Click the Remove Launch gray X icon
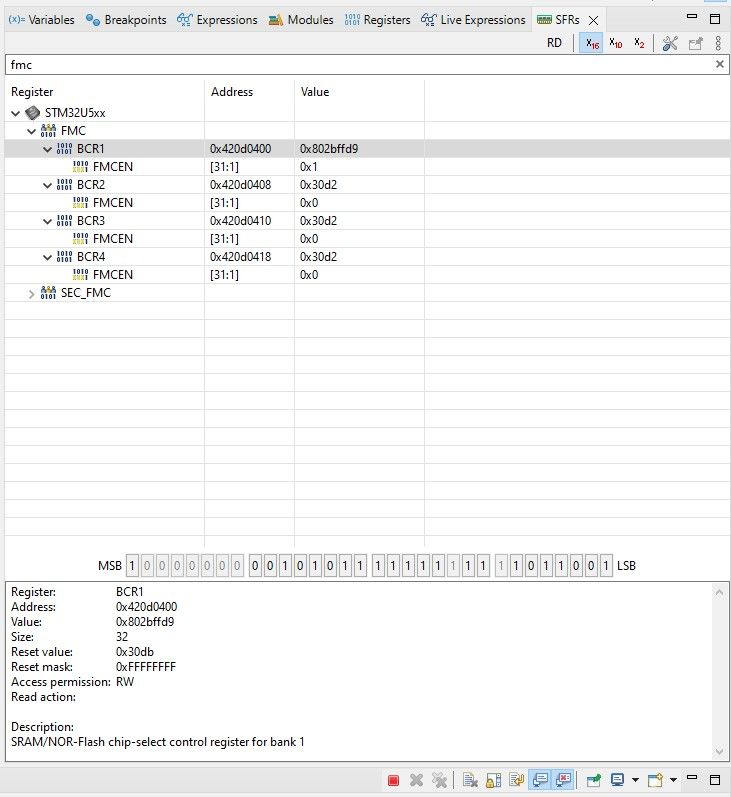The image size is (731, 797). tap(416, 780)
